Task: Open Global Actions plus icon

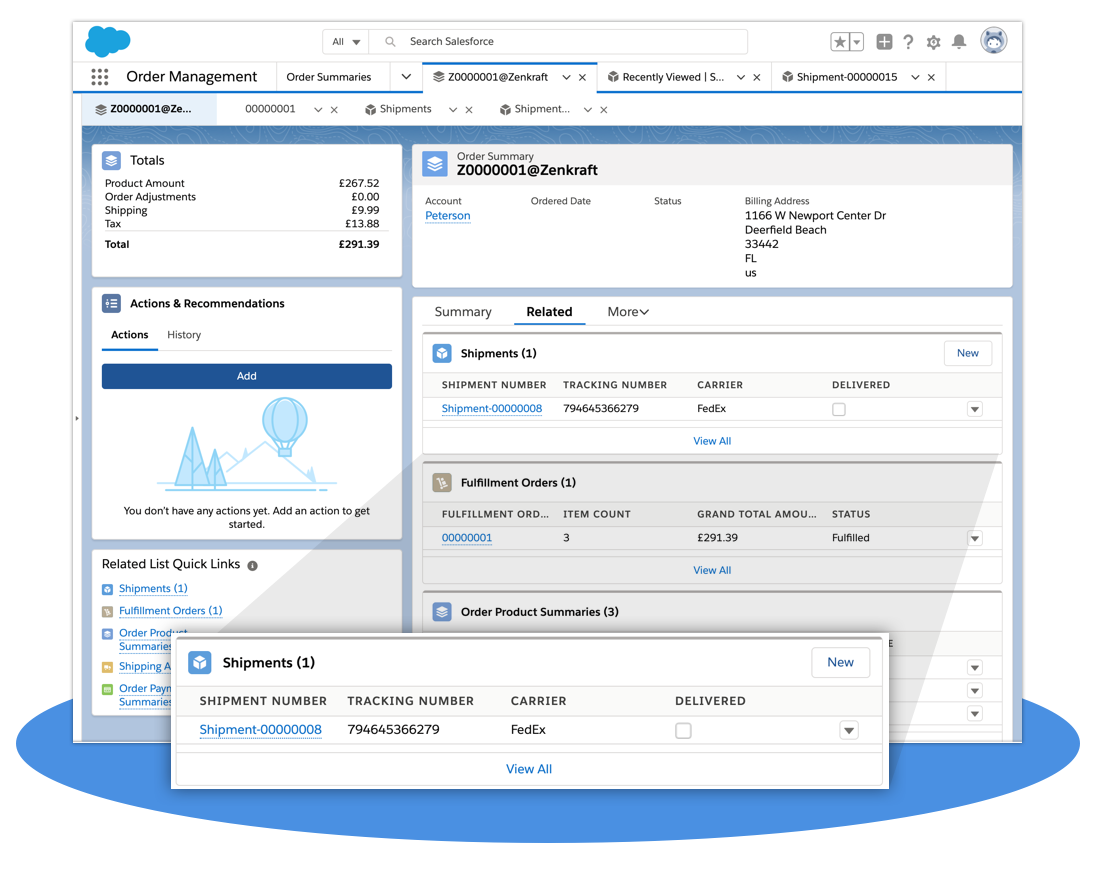Action: point(884,42)
